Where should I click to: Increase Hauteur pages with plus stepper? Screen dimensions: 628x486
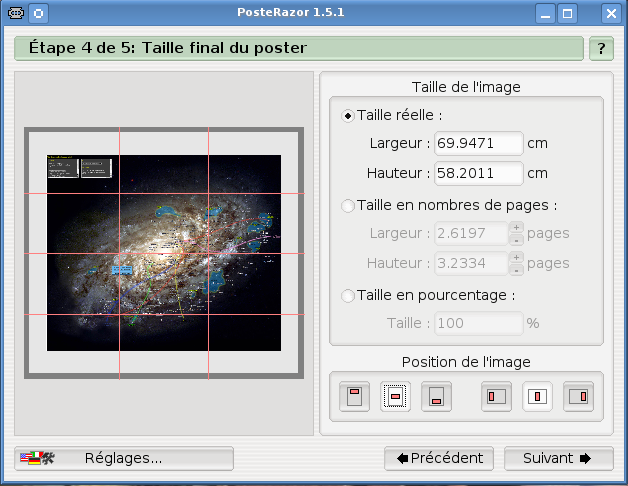[x=516, y=257]
